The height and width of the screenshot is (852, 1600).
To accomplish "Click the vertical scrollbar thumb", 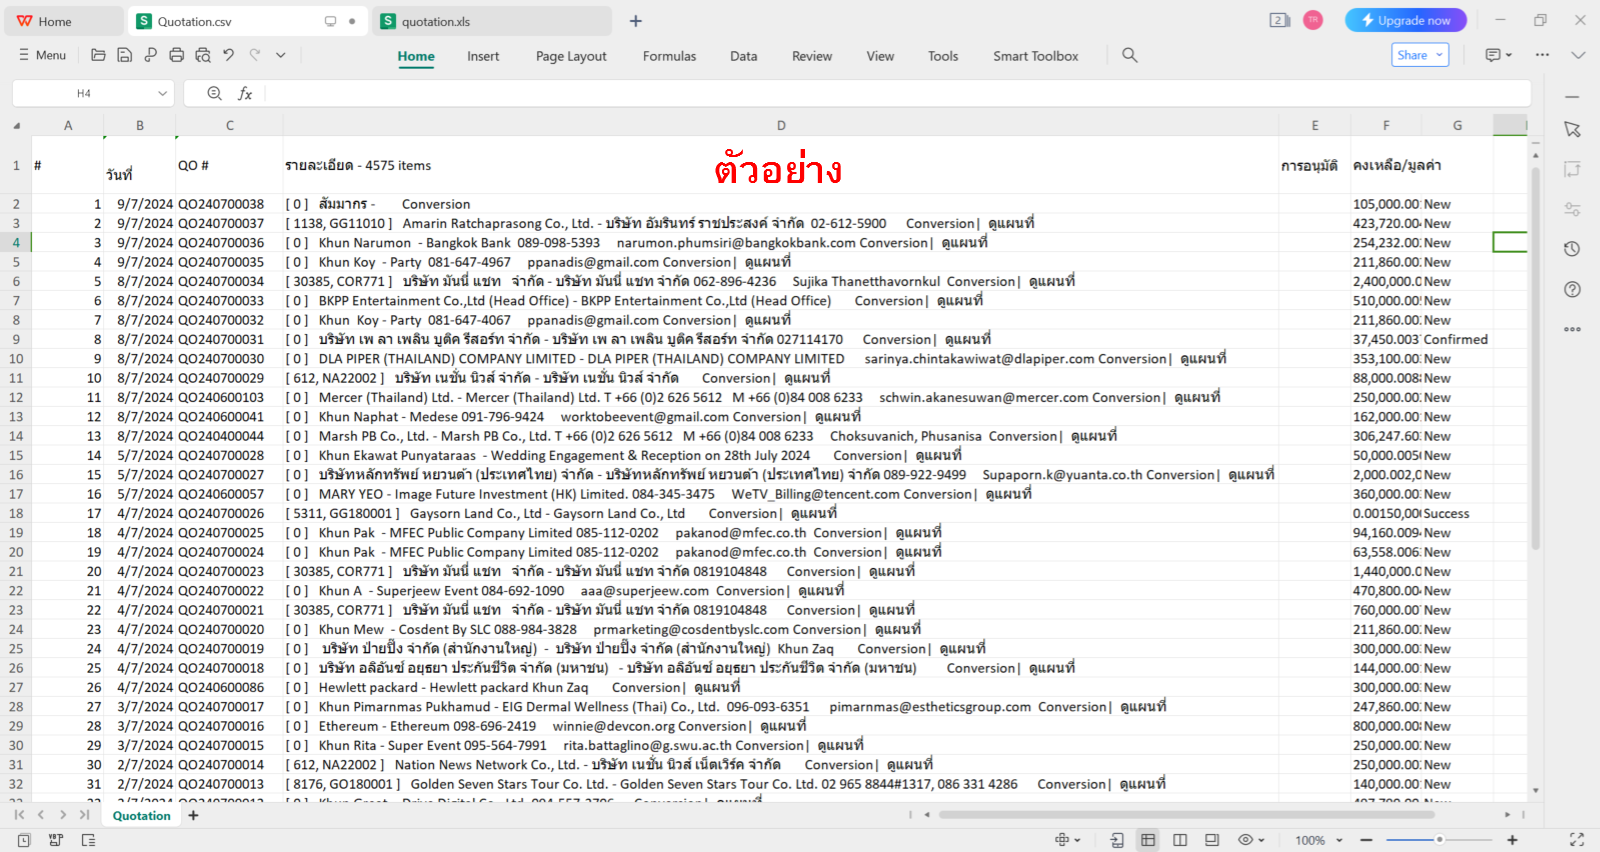I will (x=1535, y=358).
